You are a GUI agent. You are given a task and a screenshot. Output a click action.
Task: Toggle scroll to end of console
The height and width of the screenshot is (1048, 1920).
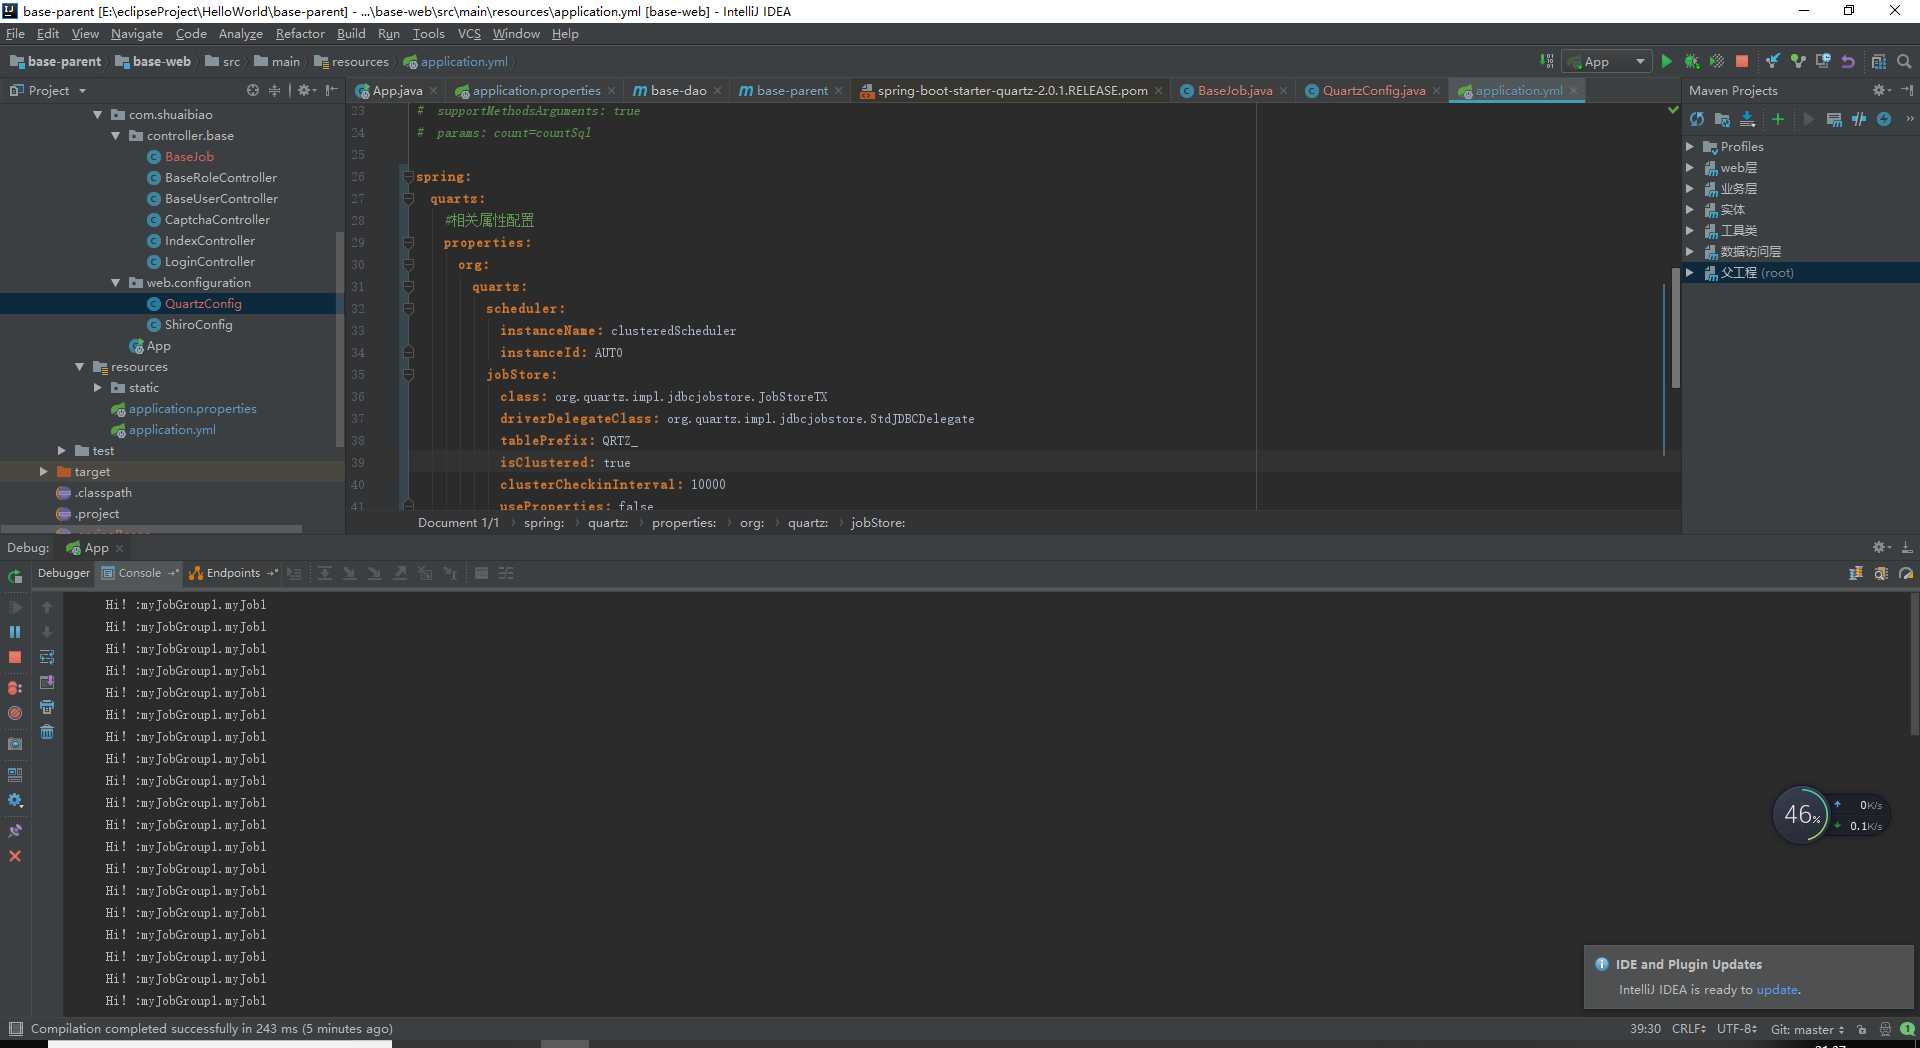click(x=47, y=682)
